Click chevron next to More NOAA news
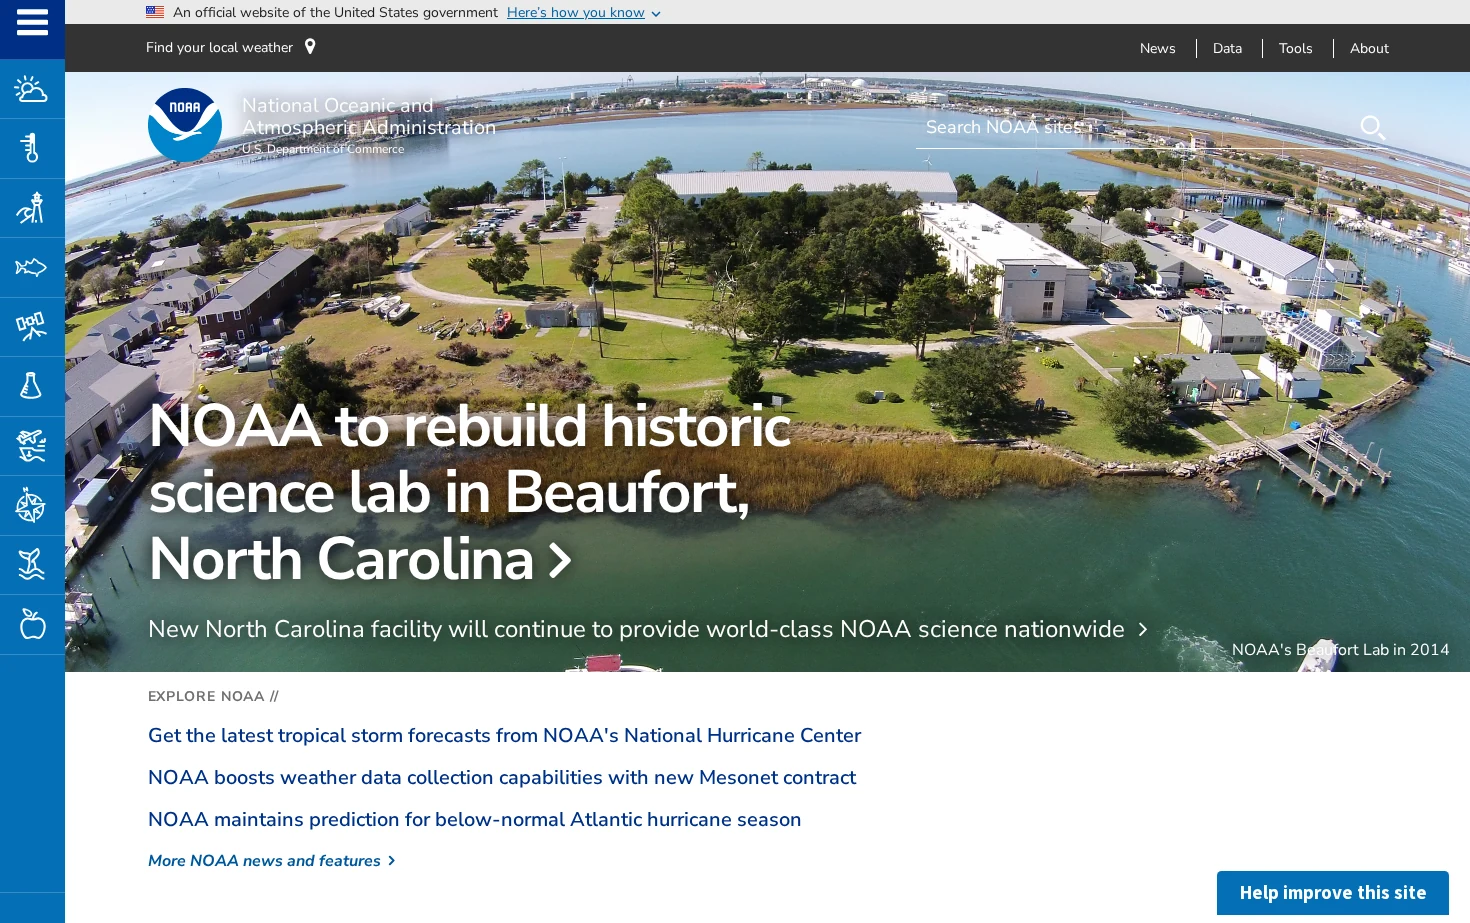The width and height of the screenshot is (1470, 923). point(391,861)
